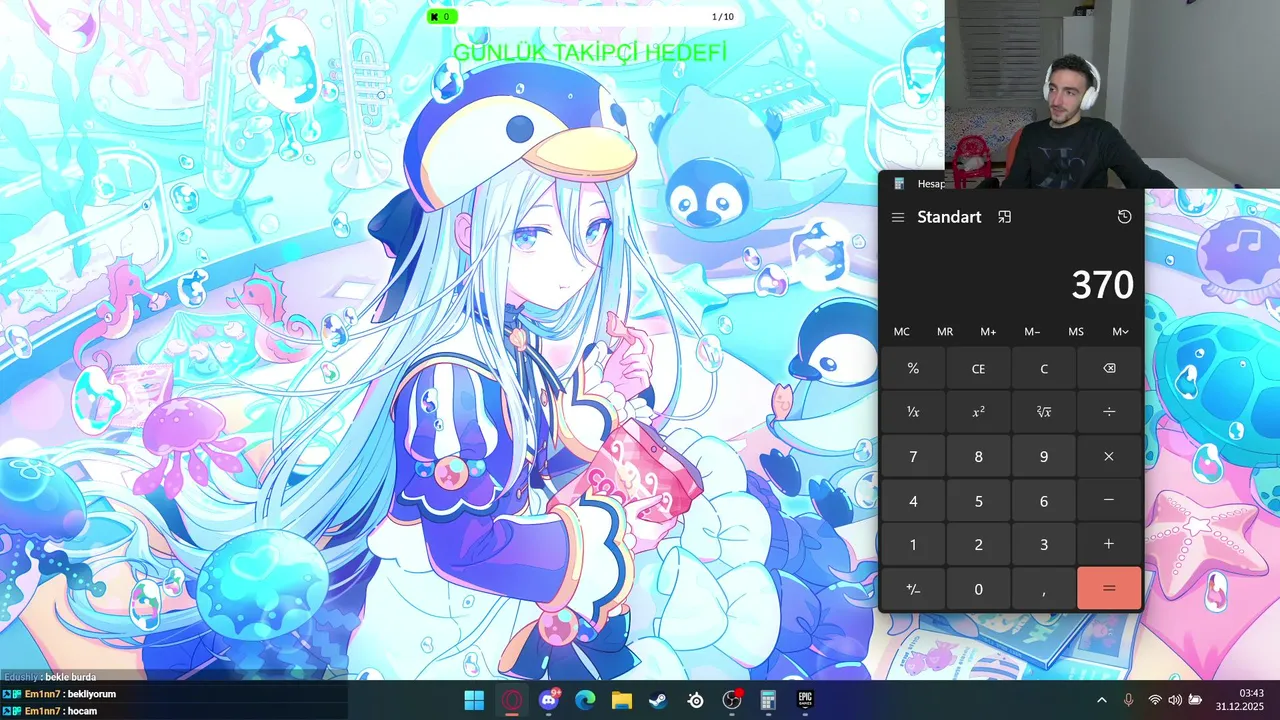Click the 370 value in the calculator display
This screenshot has height=720, width=1280.
(1102, 285)
